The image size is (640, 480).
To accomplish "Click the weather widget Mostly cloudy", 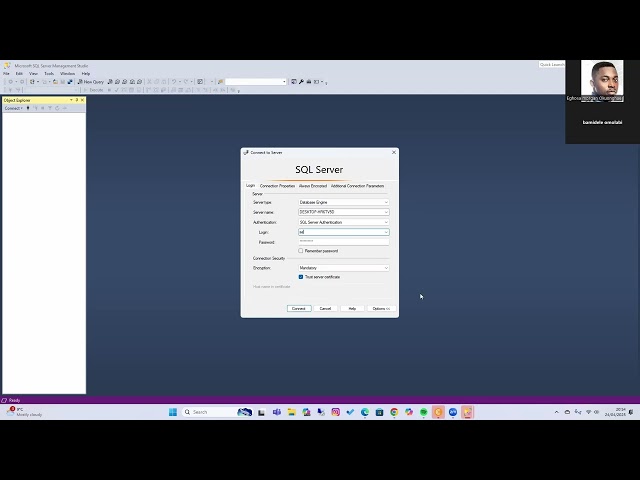I will (x=24, y=412).
